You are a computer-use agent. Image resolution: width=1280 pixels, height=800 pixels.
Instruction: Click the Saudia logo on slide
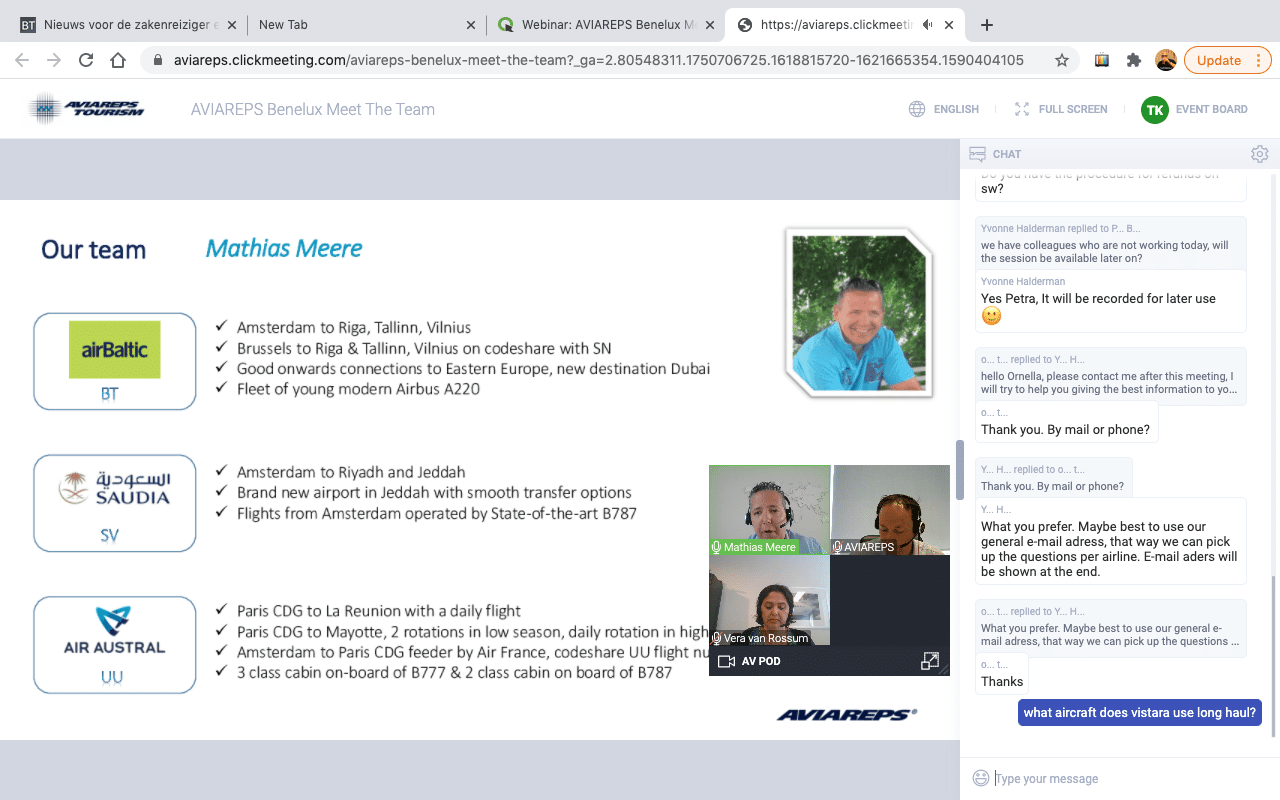pyautogui.click(x=115, y=489)
